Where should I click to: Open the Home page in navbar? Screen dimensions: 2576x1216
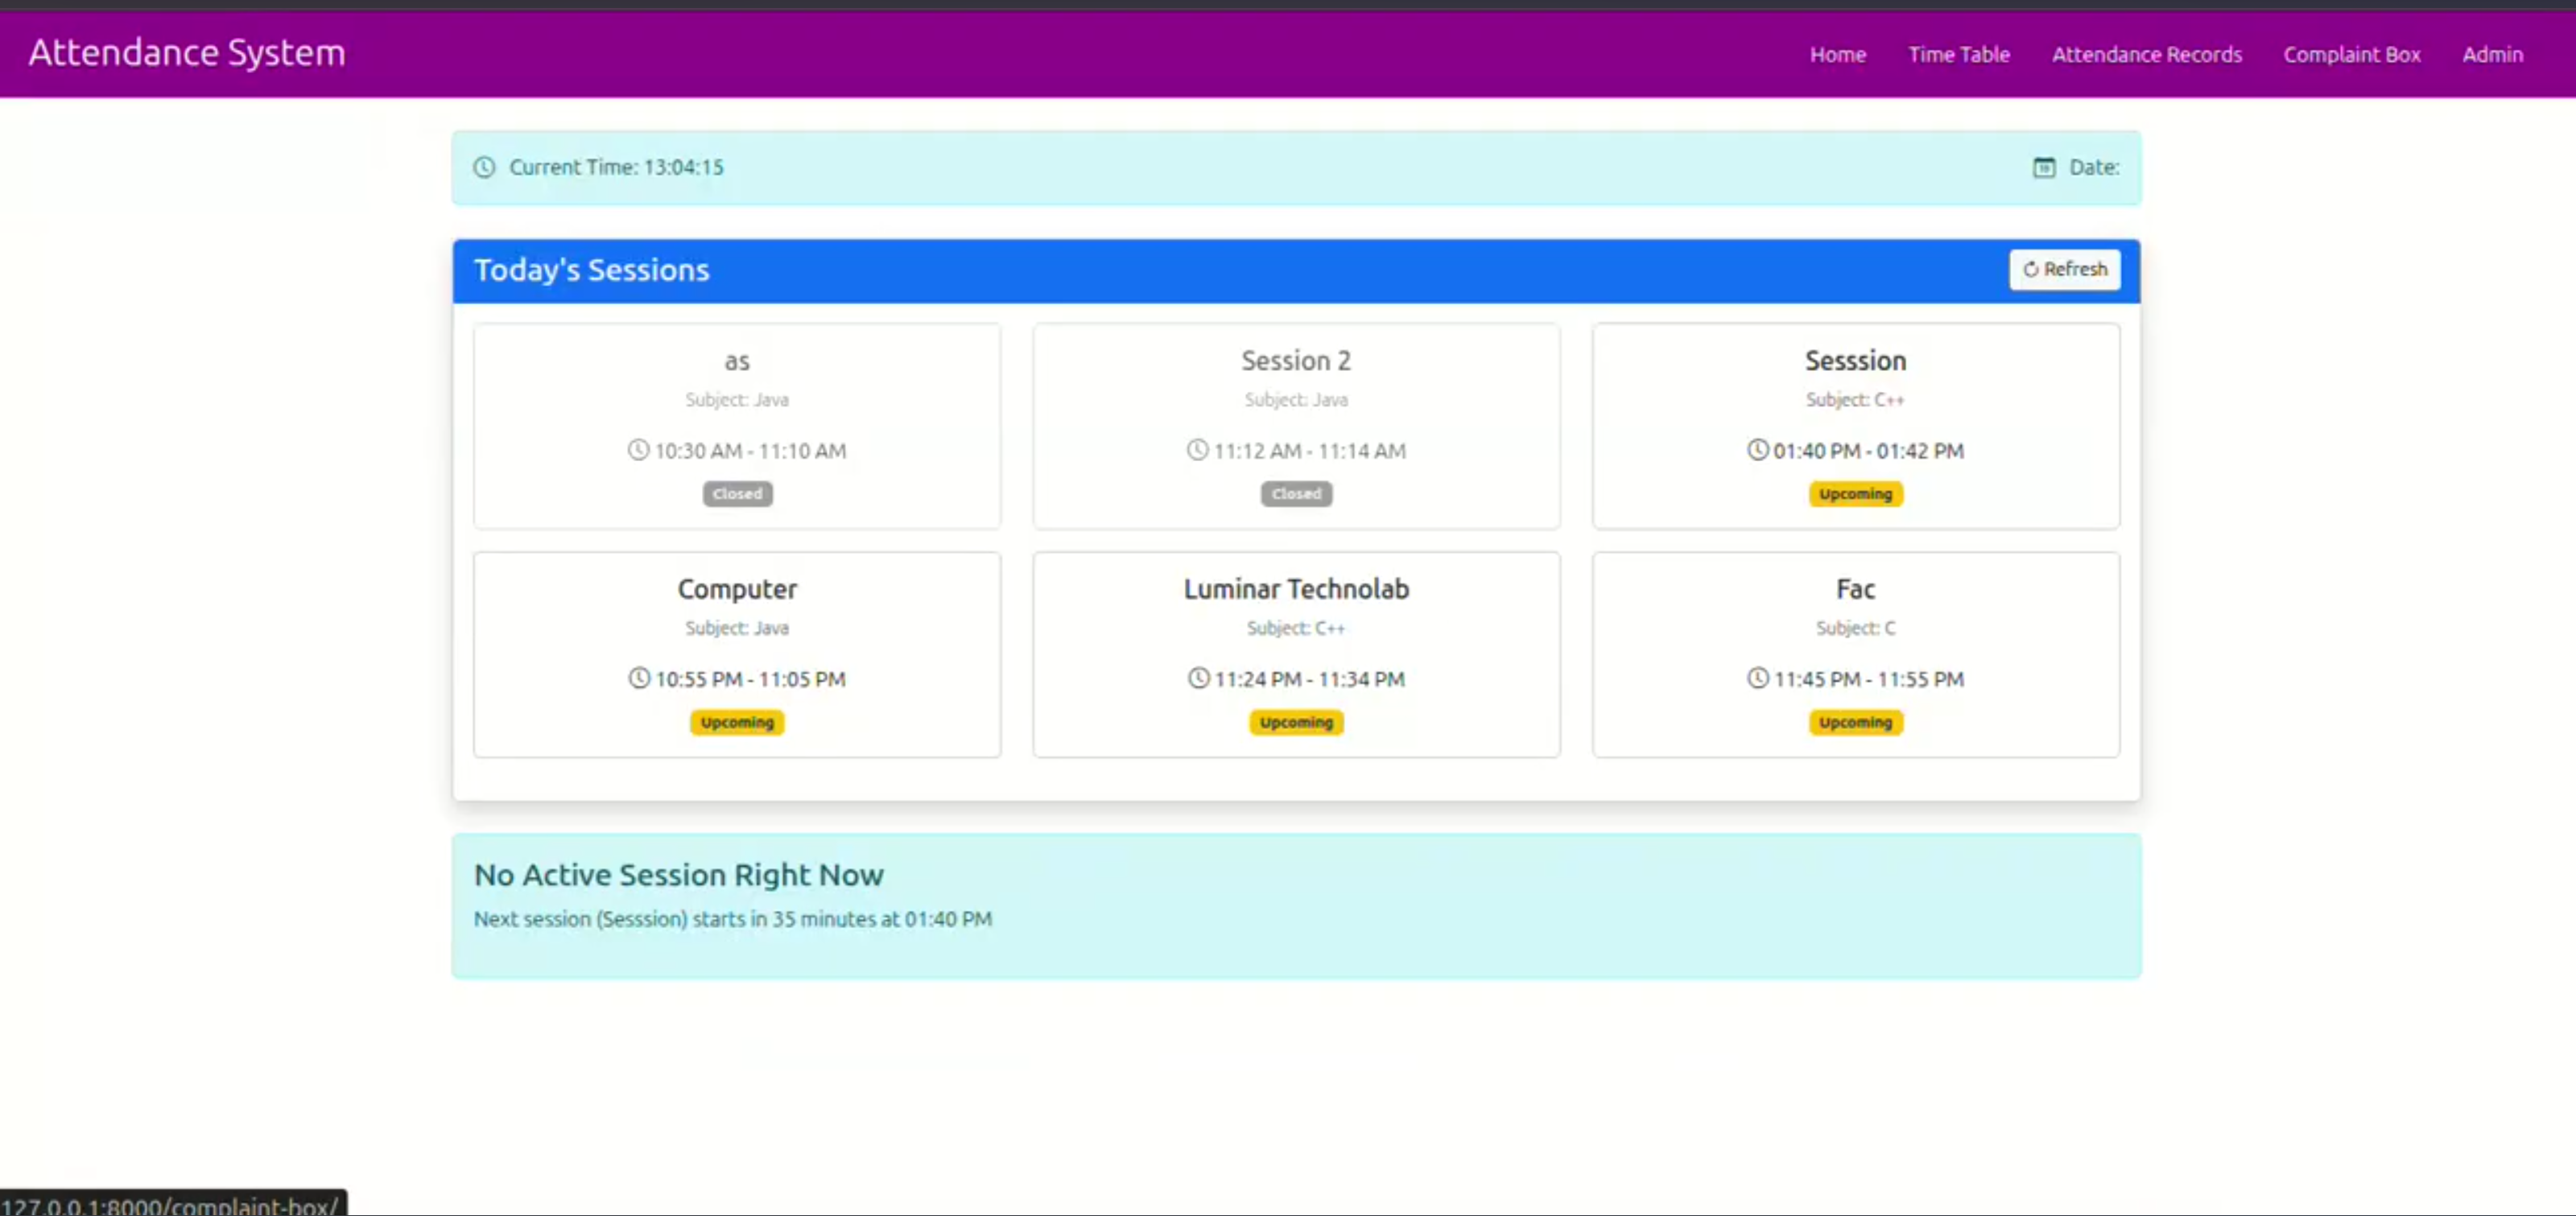click(x=1837, y=55)
